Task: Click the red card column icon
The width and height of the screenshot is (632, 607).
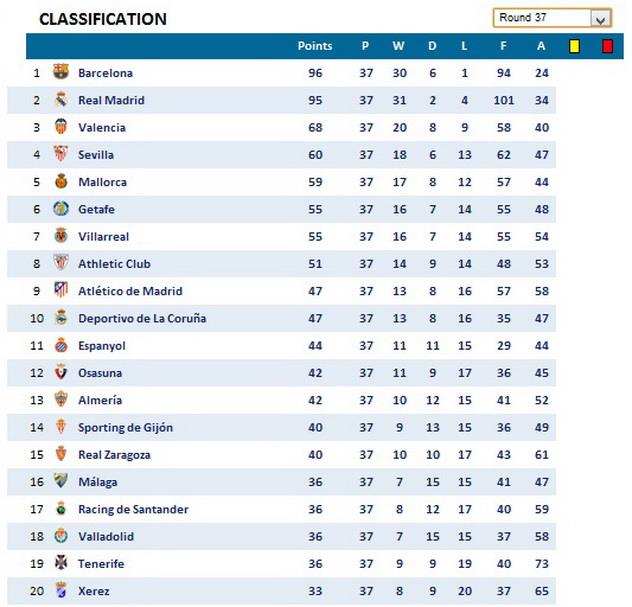Action: [x=607, y=45]
